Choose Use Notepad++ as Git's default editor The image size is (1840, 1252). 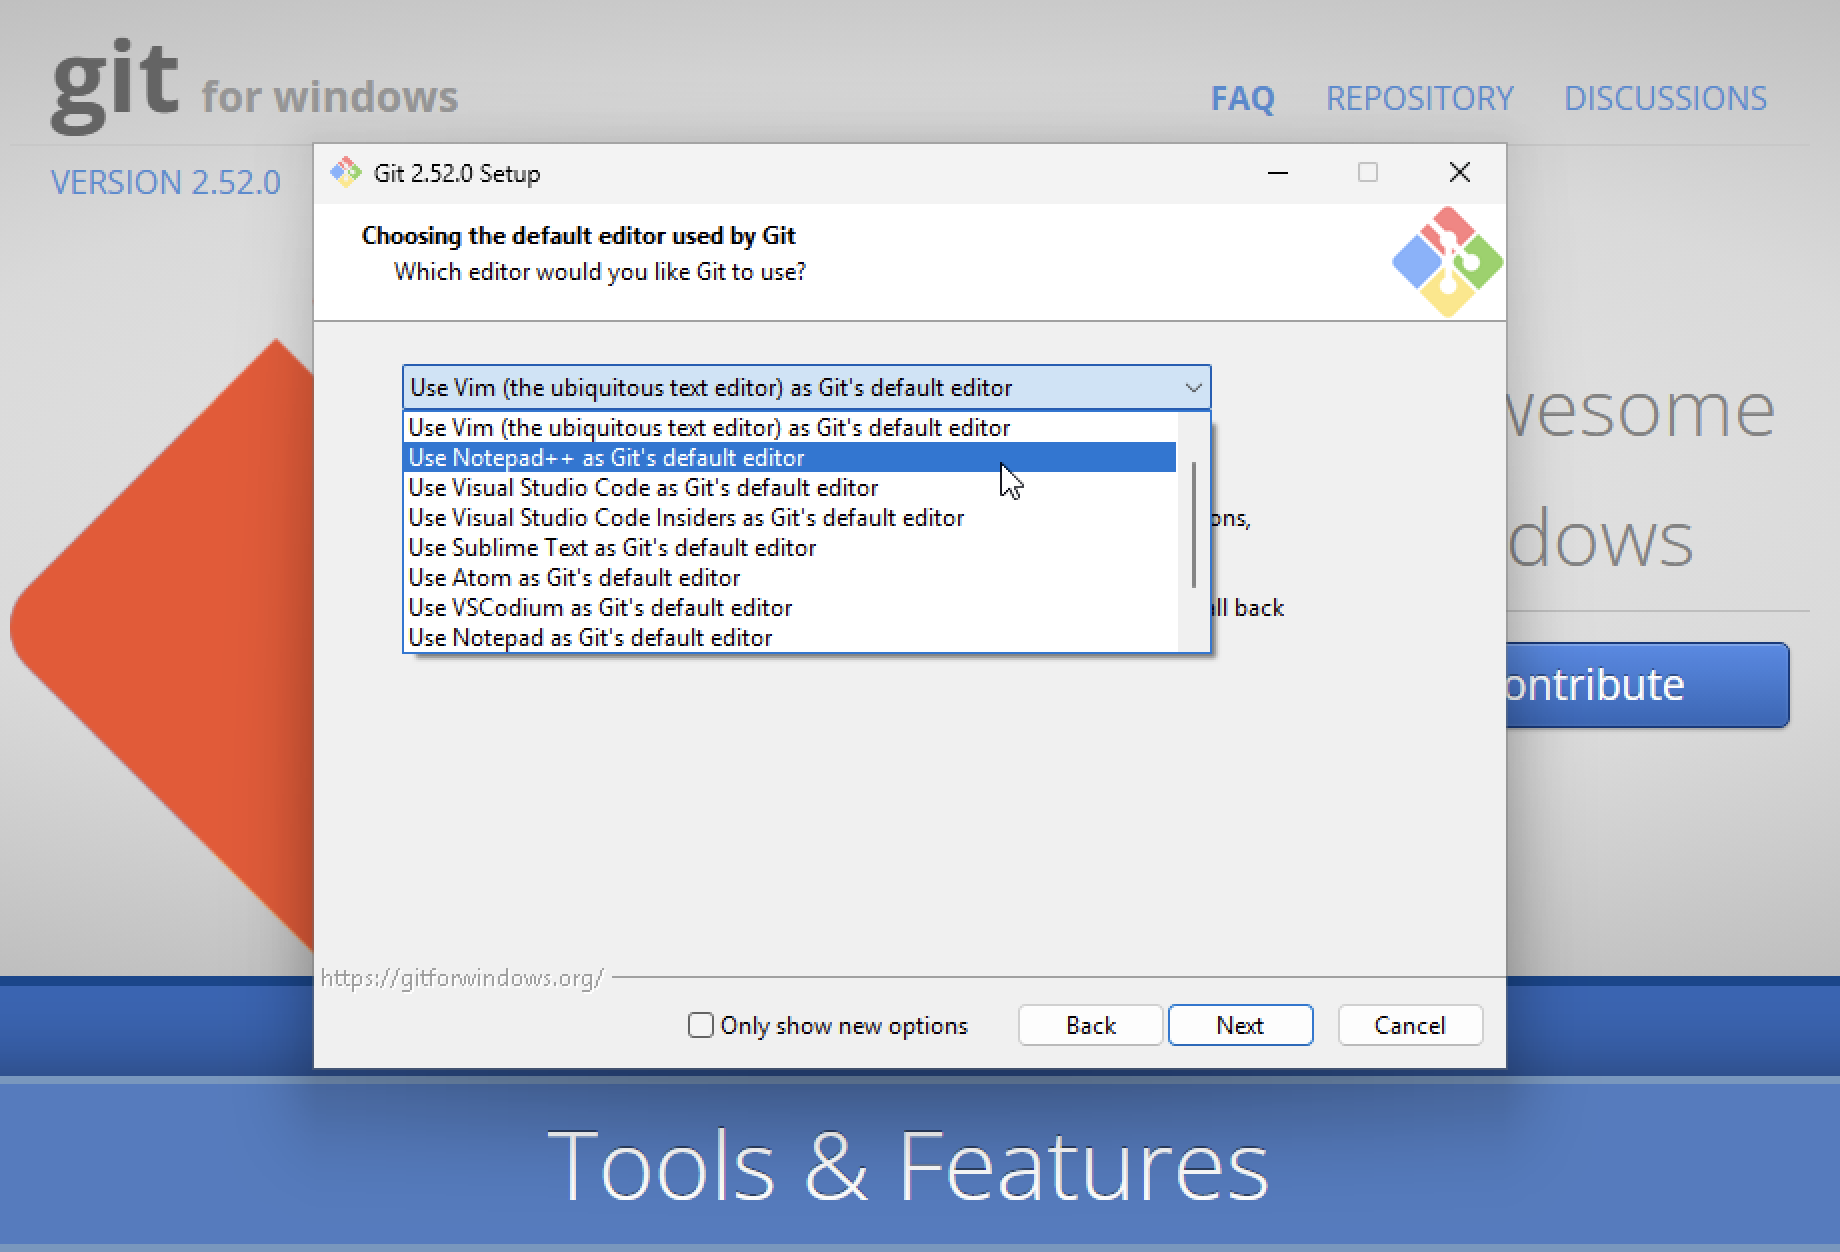(x=790, y=458)
